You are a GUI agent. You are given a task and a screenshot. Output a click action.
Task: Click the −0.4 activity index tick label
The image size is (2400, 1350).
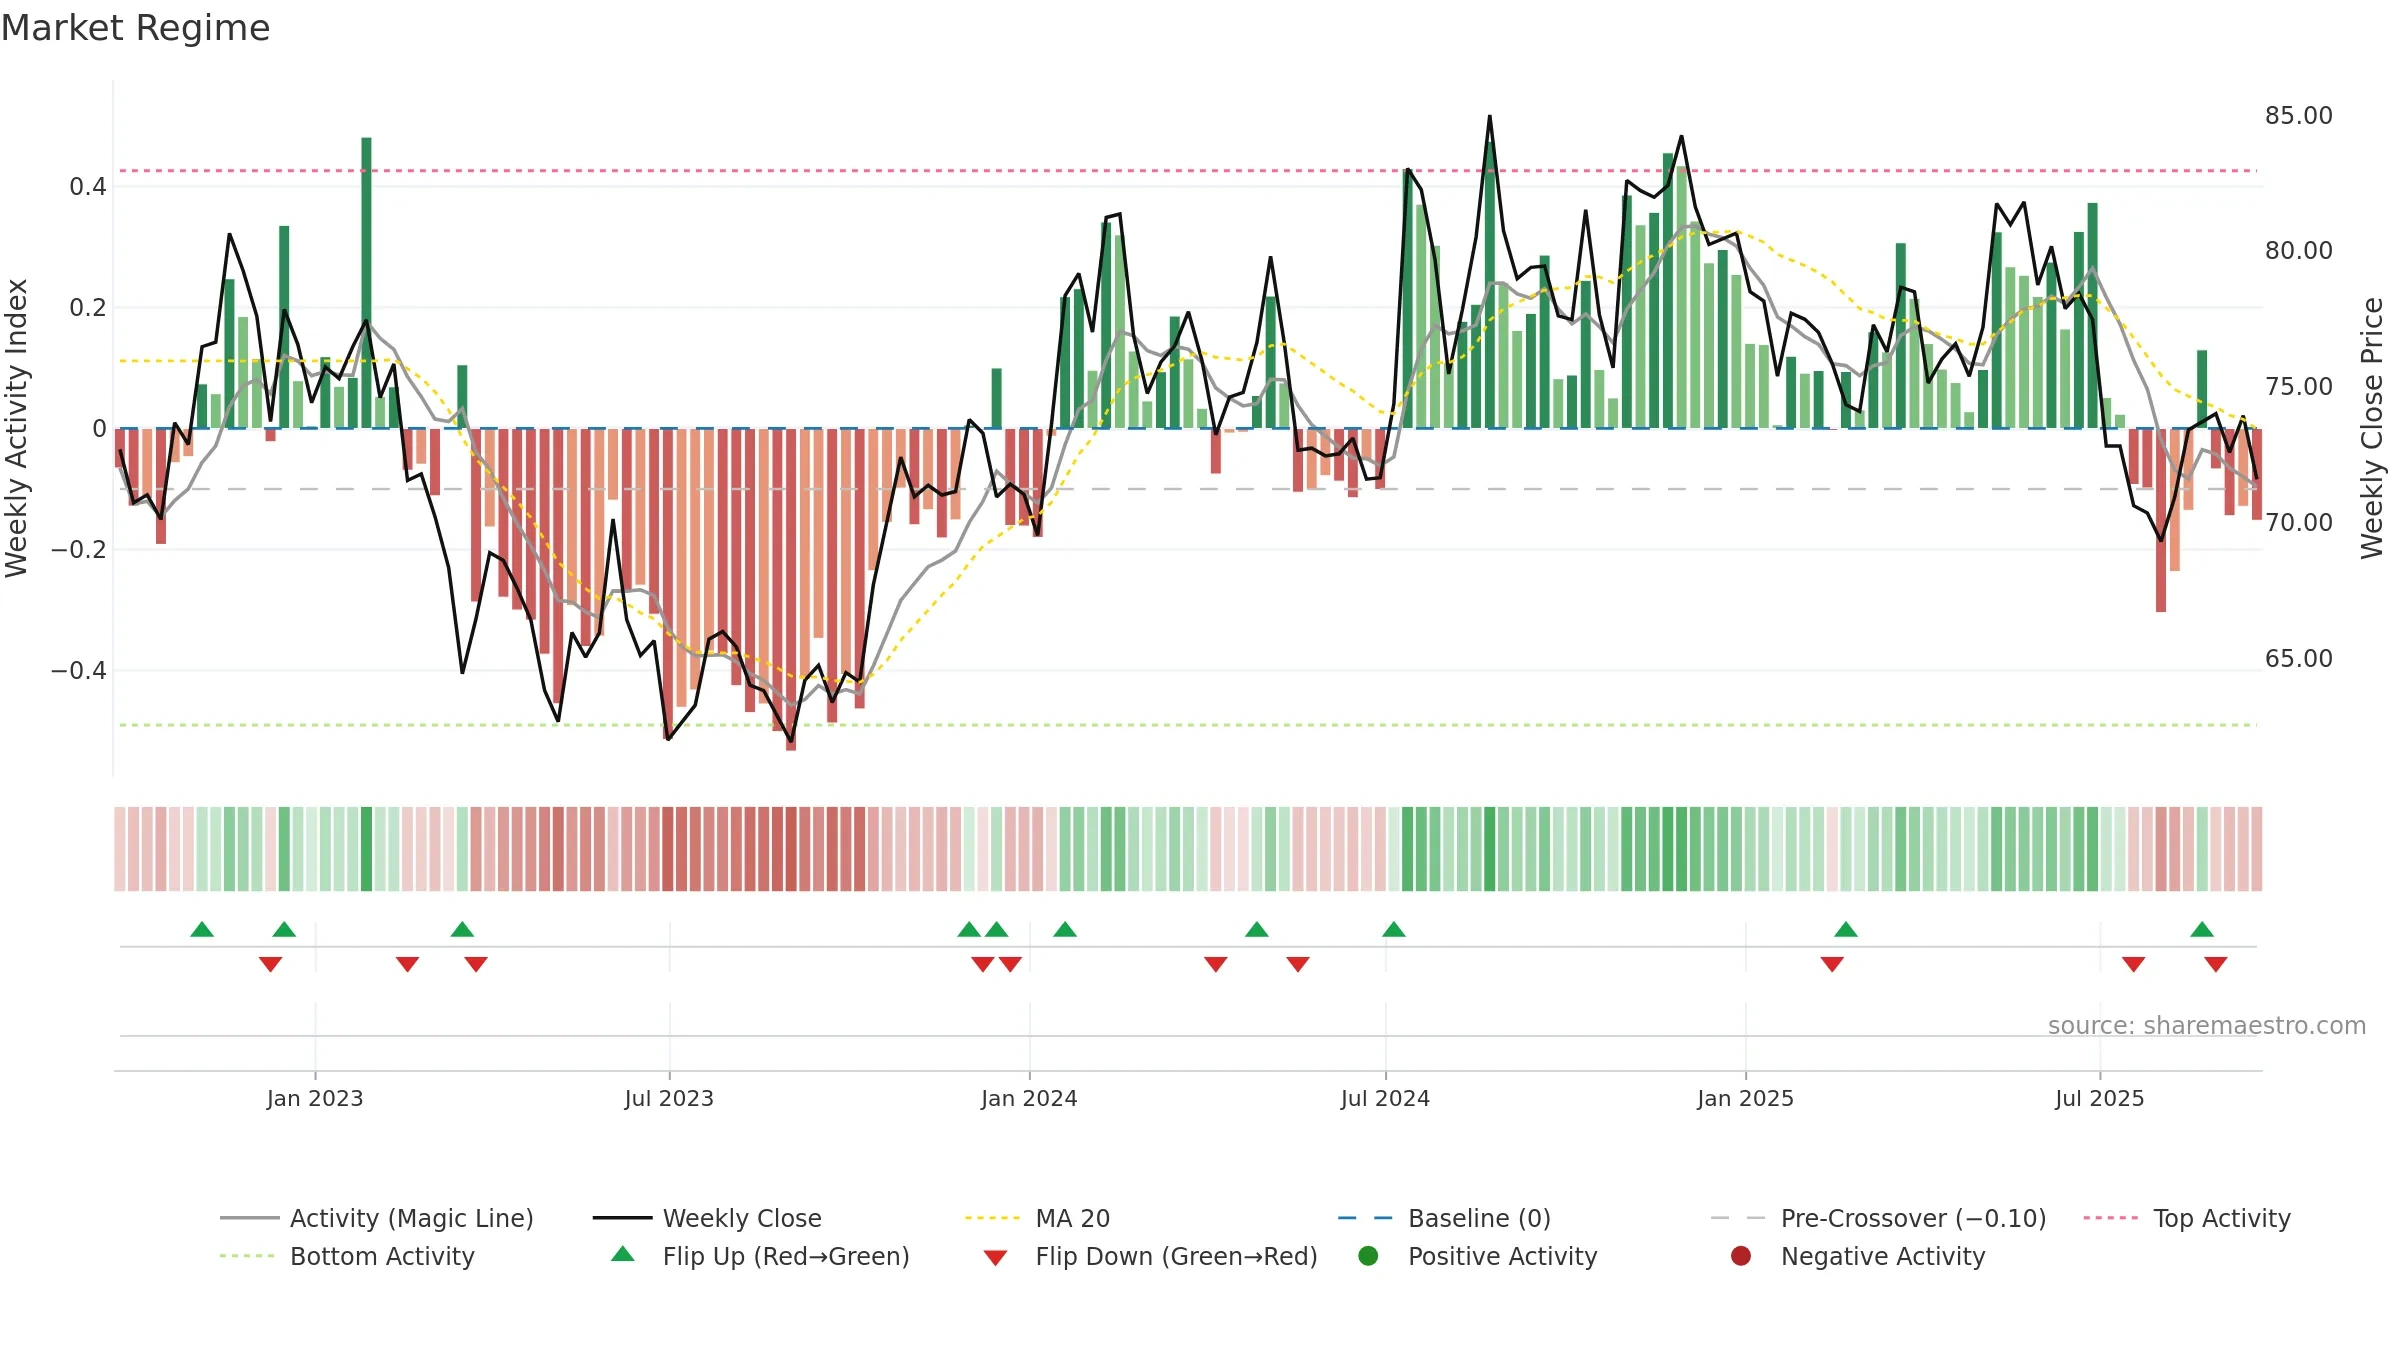click(79, 670)
